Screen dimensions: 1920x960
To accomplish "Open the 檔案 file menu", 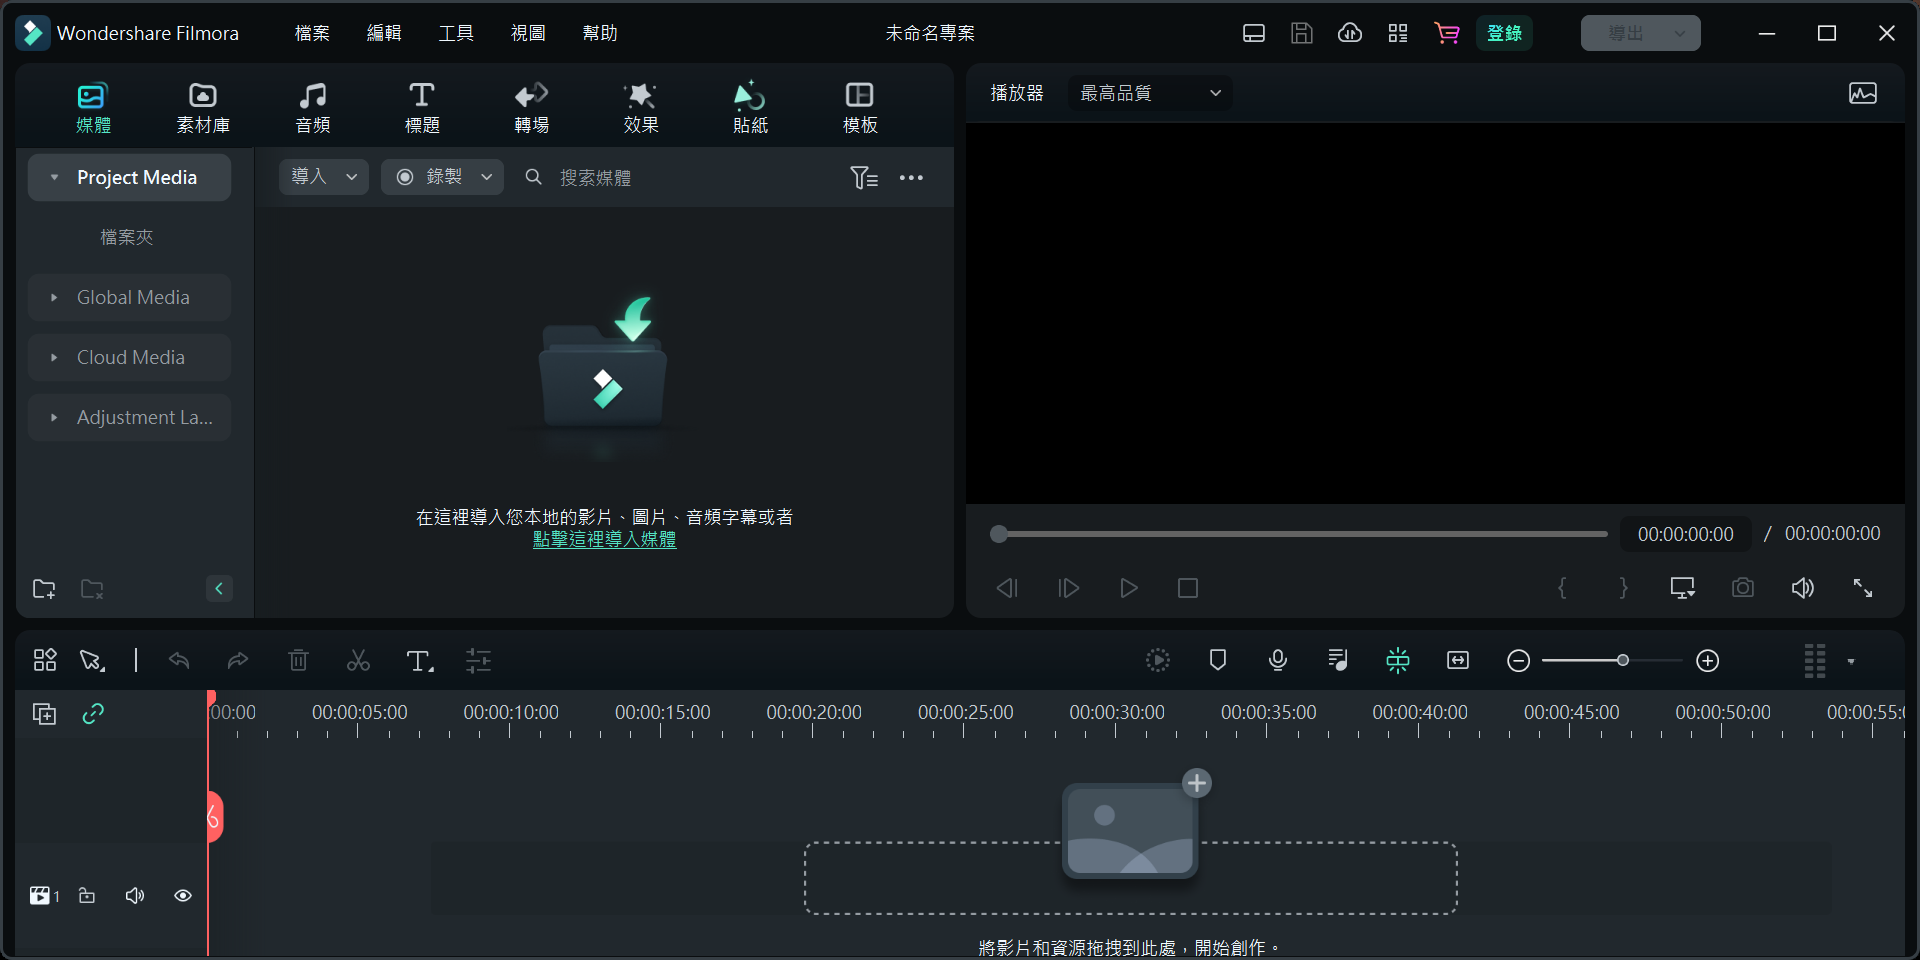I will 312,33.
